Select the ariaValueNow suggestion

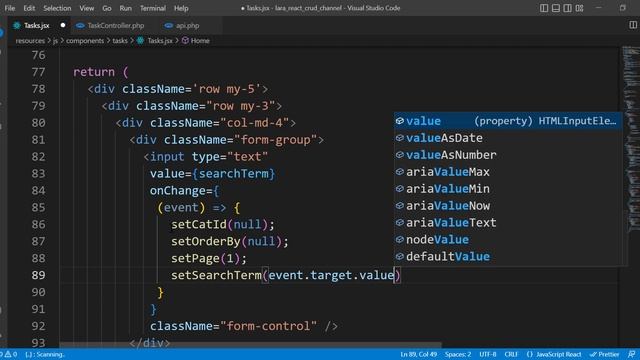tap(508, 206)
